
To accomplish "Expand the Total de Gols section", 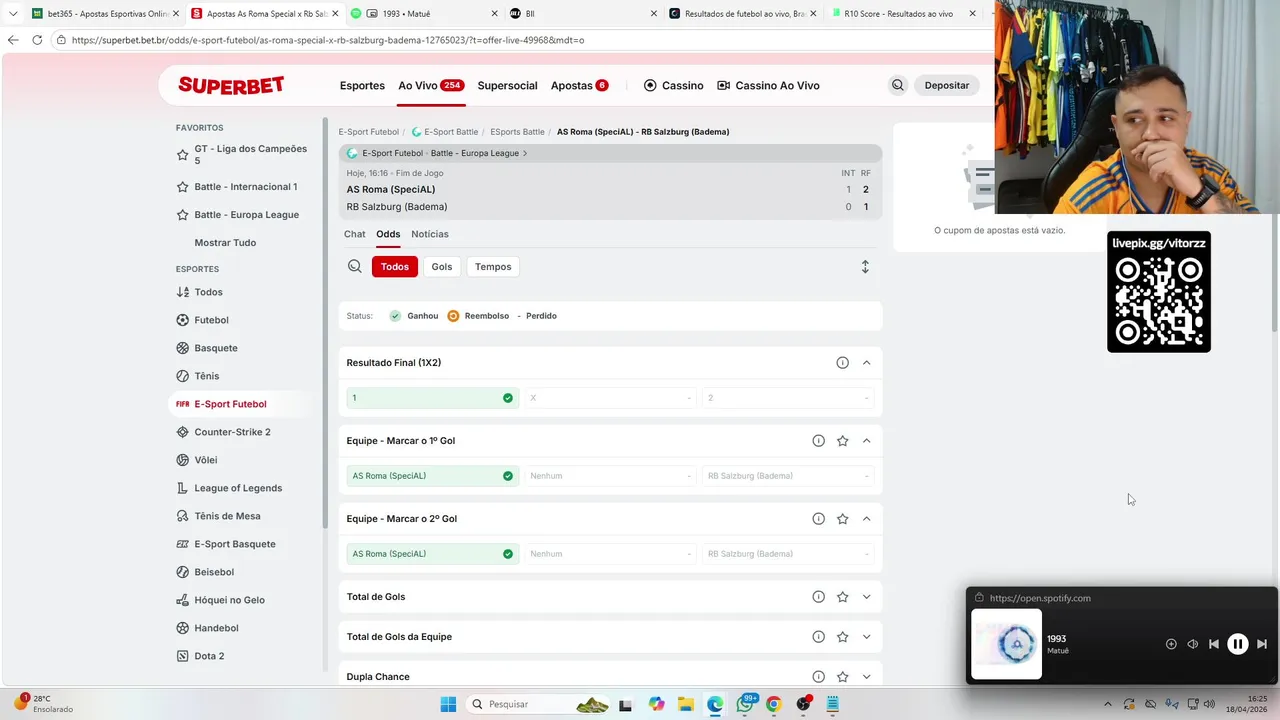I will pos(866,597).
